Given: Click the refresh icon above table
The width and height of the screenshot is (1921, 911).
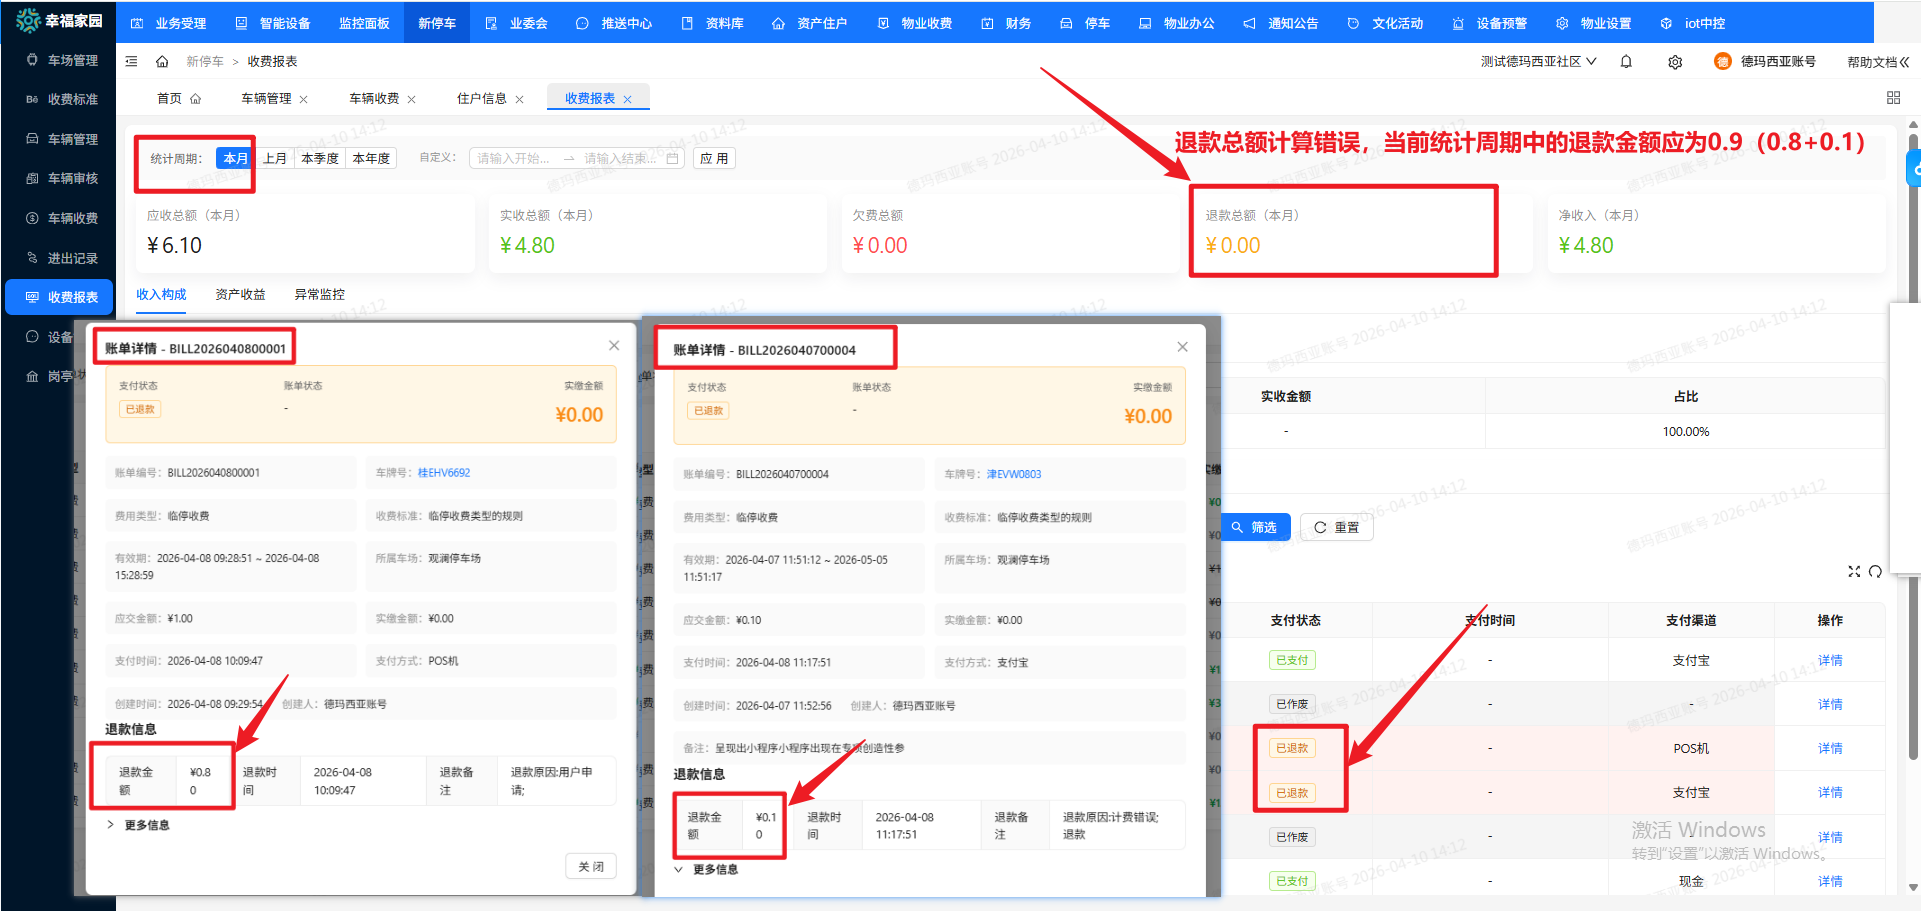Looking at the screenshot, I should click(x=1875, y=571).
